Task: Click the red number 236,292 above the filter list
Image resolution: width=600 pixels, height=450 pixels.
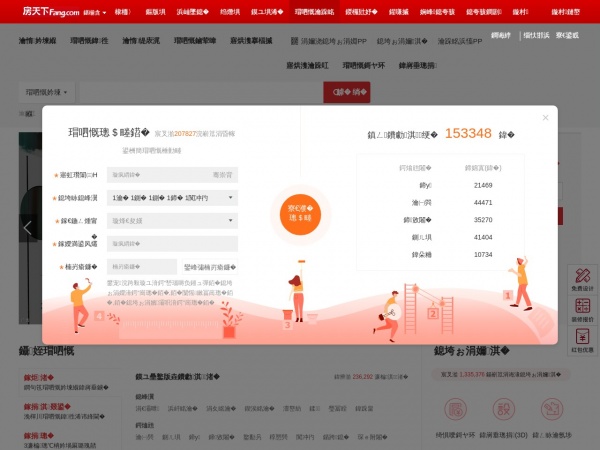Action: click(362, 377)
